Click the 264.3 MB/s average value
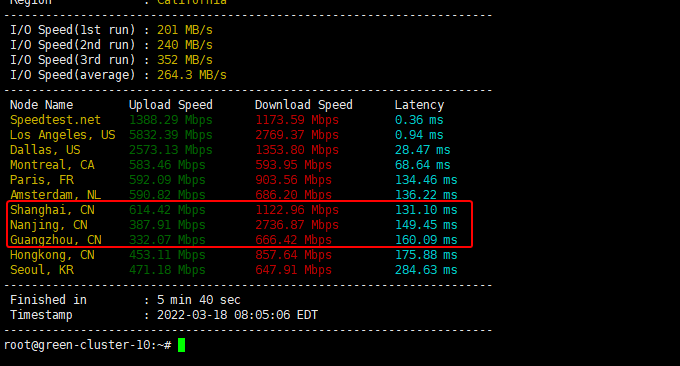The height and width of the screenshot is (366, 680). coord(192,75)
